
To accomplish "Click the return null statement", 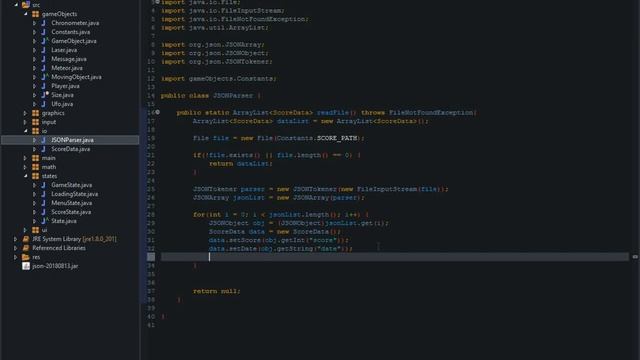I will tap(217, 291).
